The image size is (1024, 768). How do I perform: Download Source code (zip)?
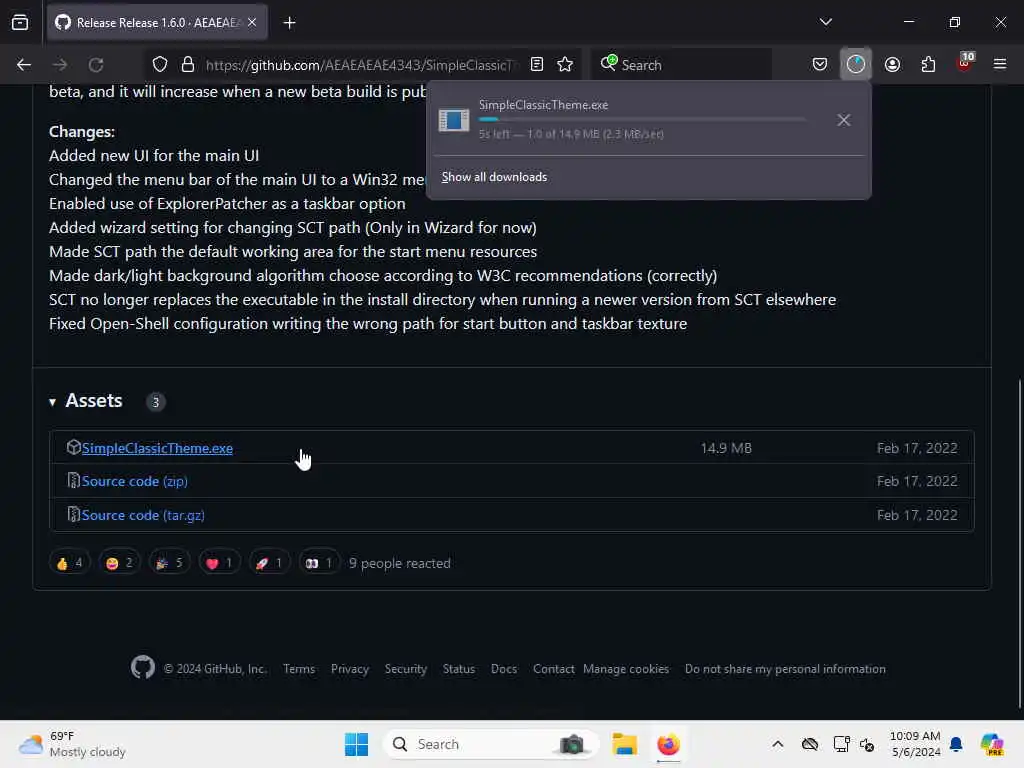(135, 481)
